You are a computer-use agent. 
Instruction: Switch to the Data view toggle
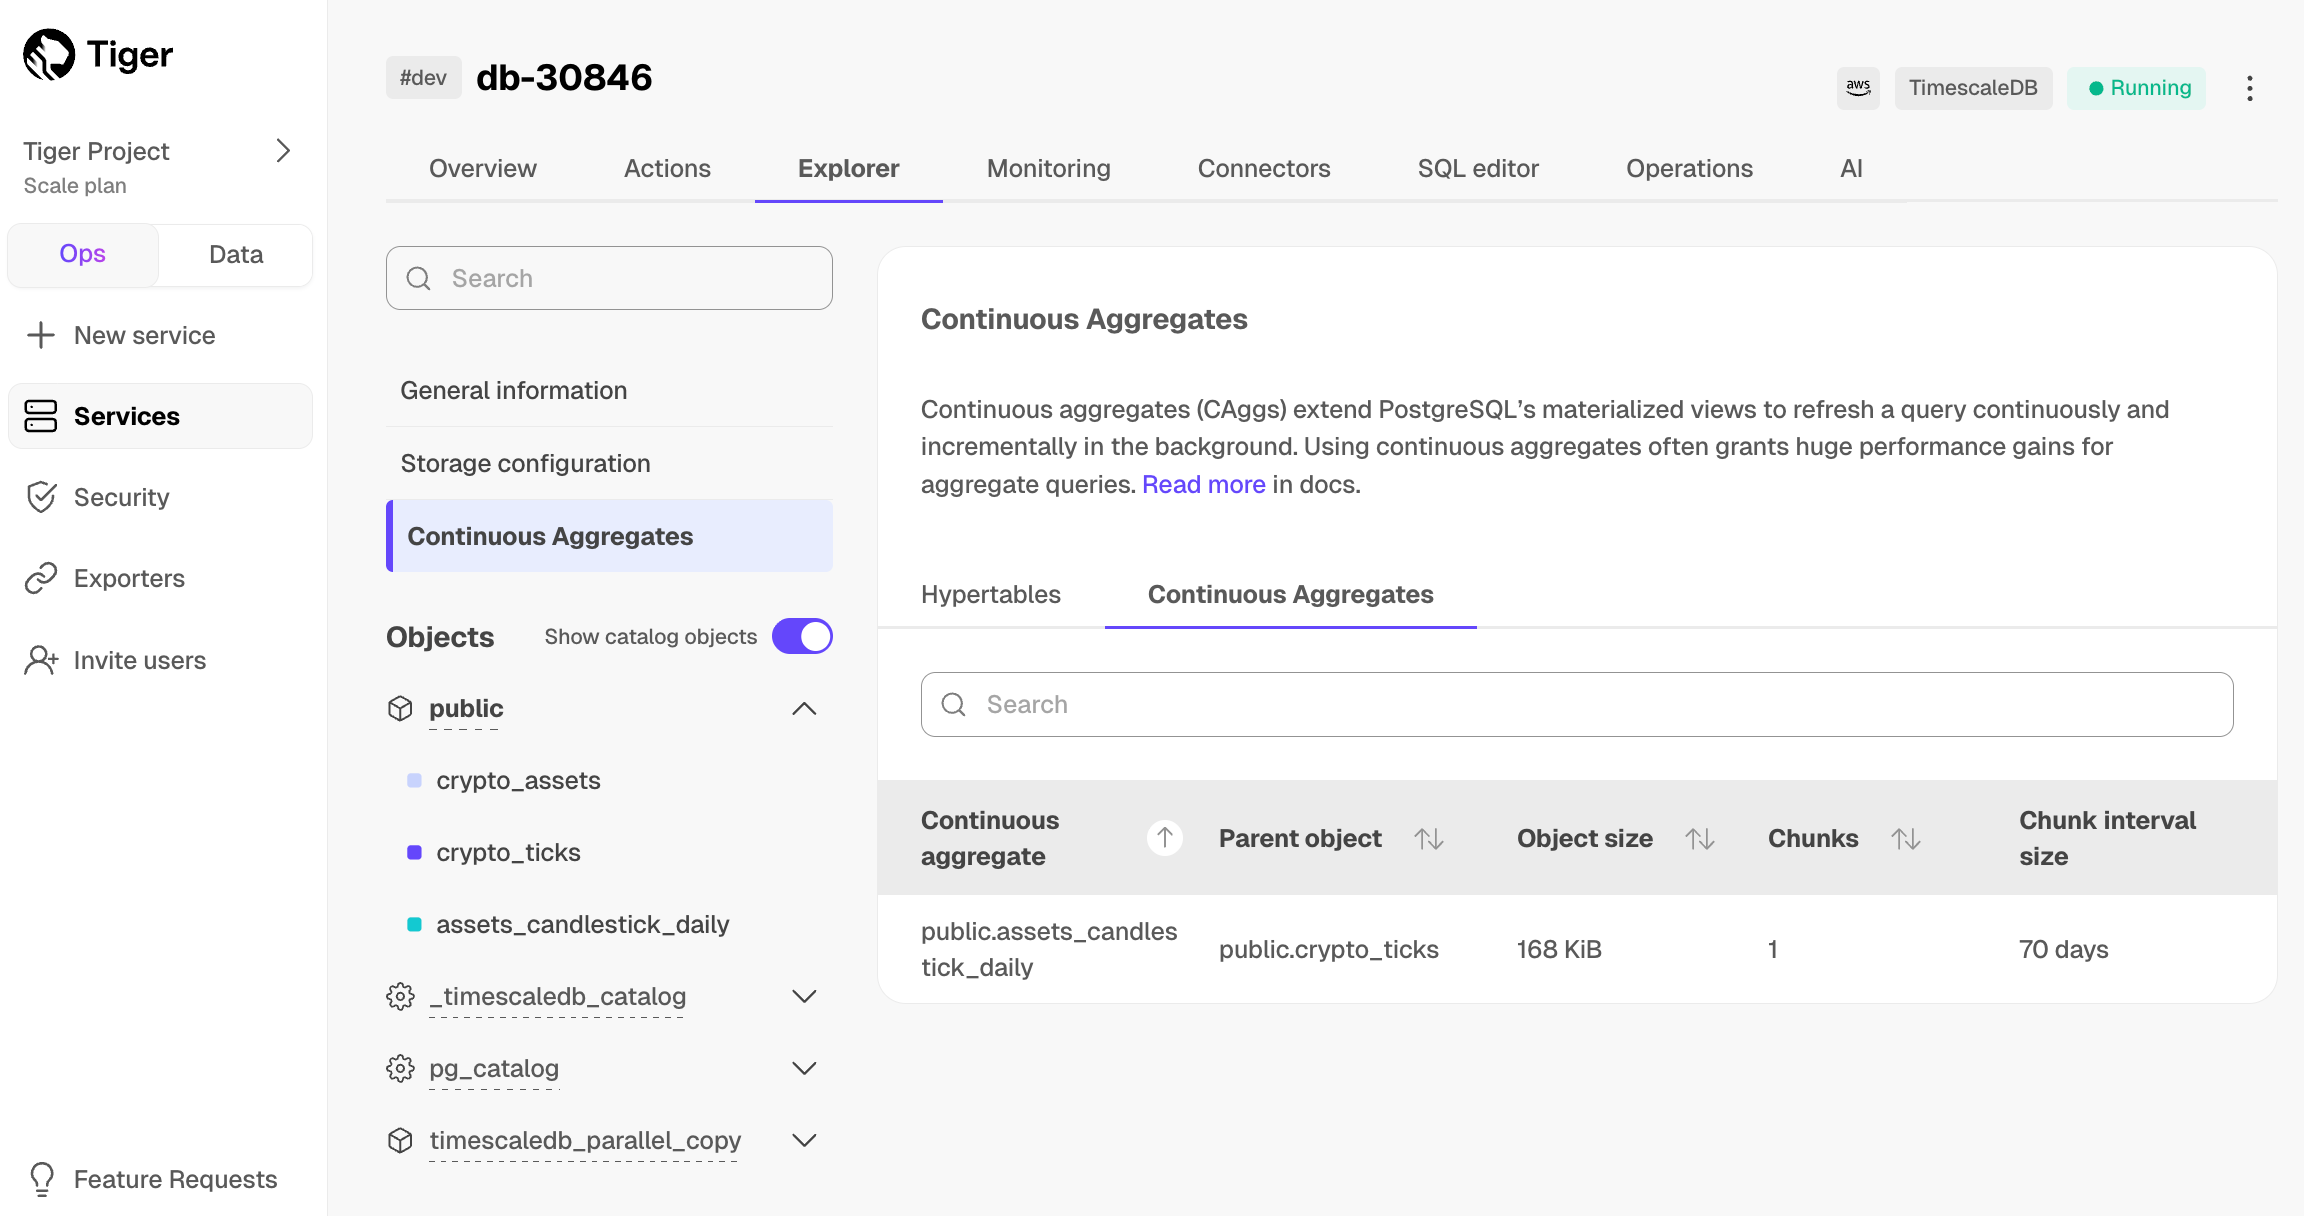[236, 254]
